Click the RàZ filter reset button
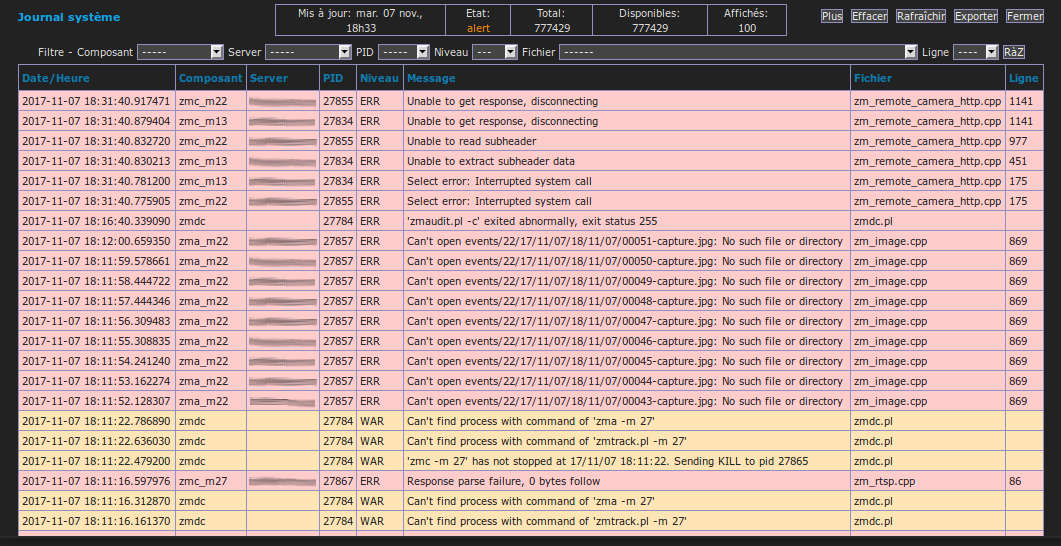 pyautogui.click(x=1014, y=52)
